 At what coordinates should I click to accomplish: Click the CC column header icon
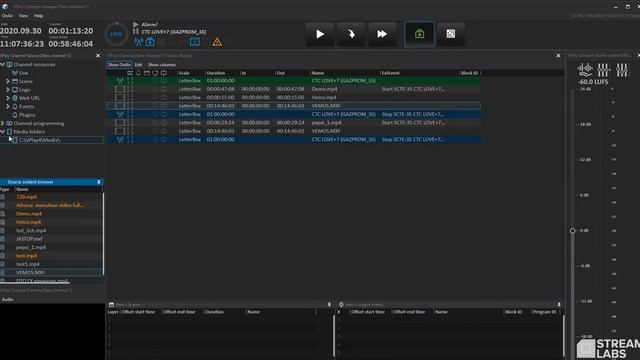click(130, 73)
